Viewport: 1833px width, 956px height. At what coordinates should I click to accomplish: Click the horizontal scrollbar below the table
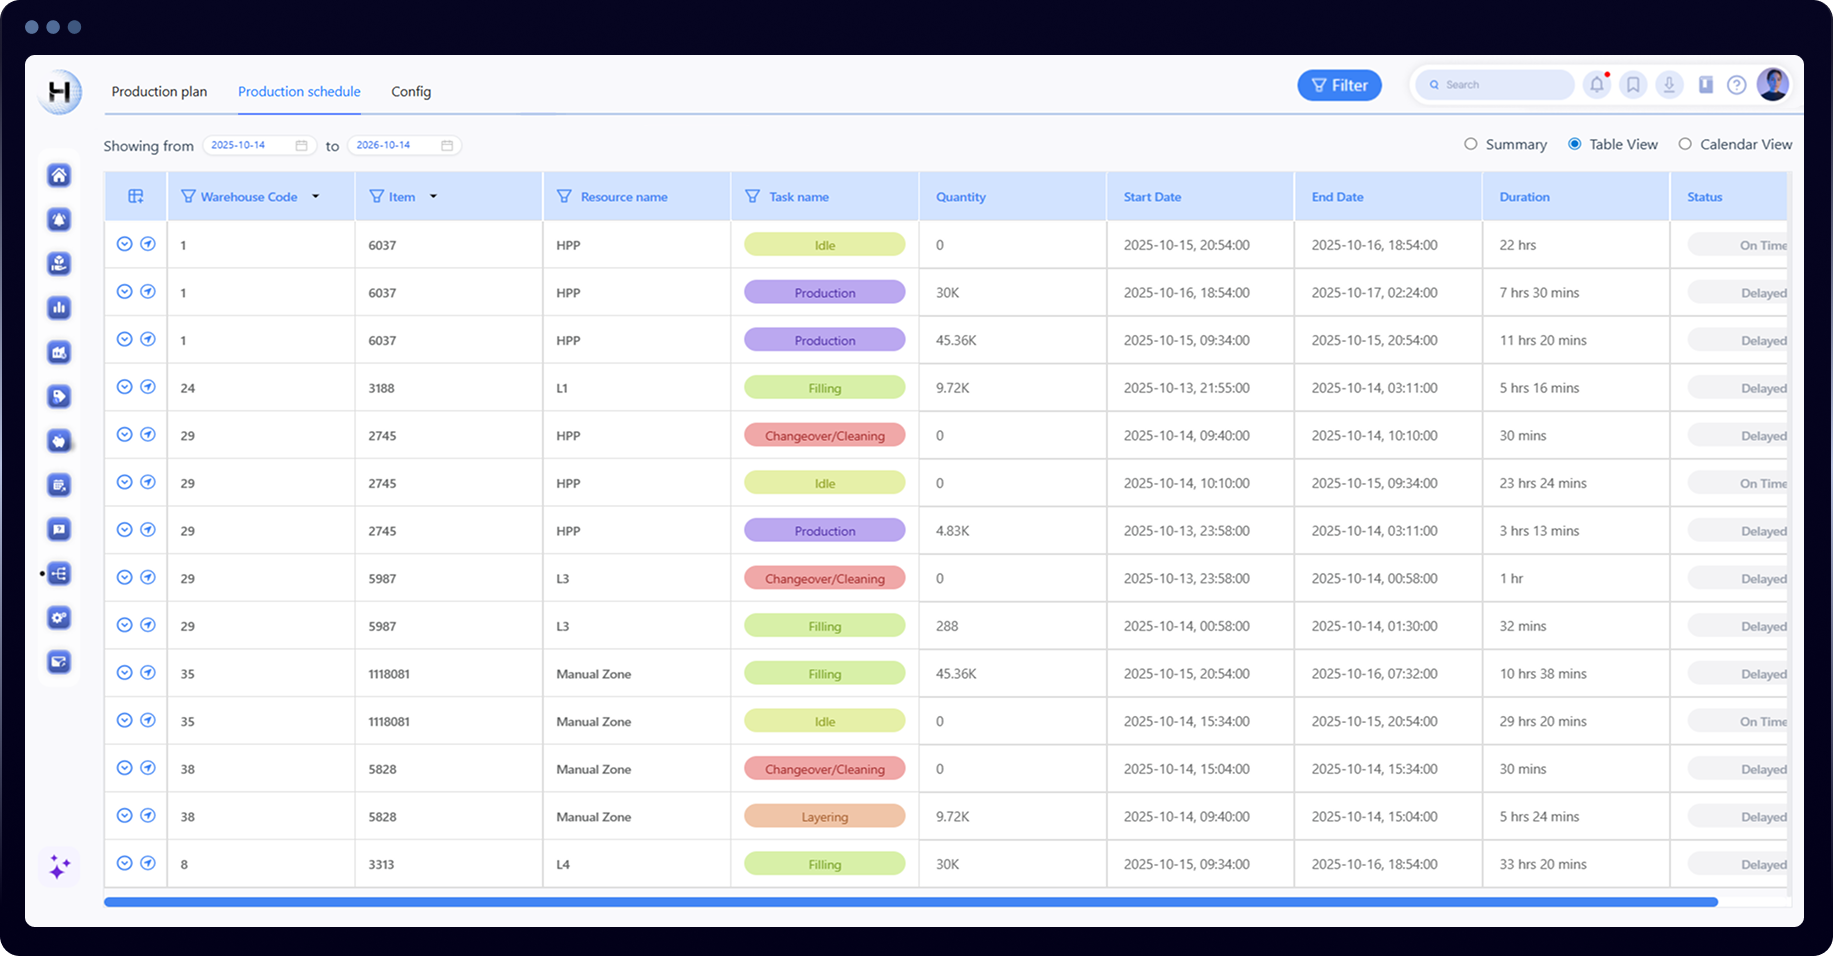[x=910, y=902]
